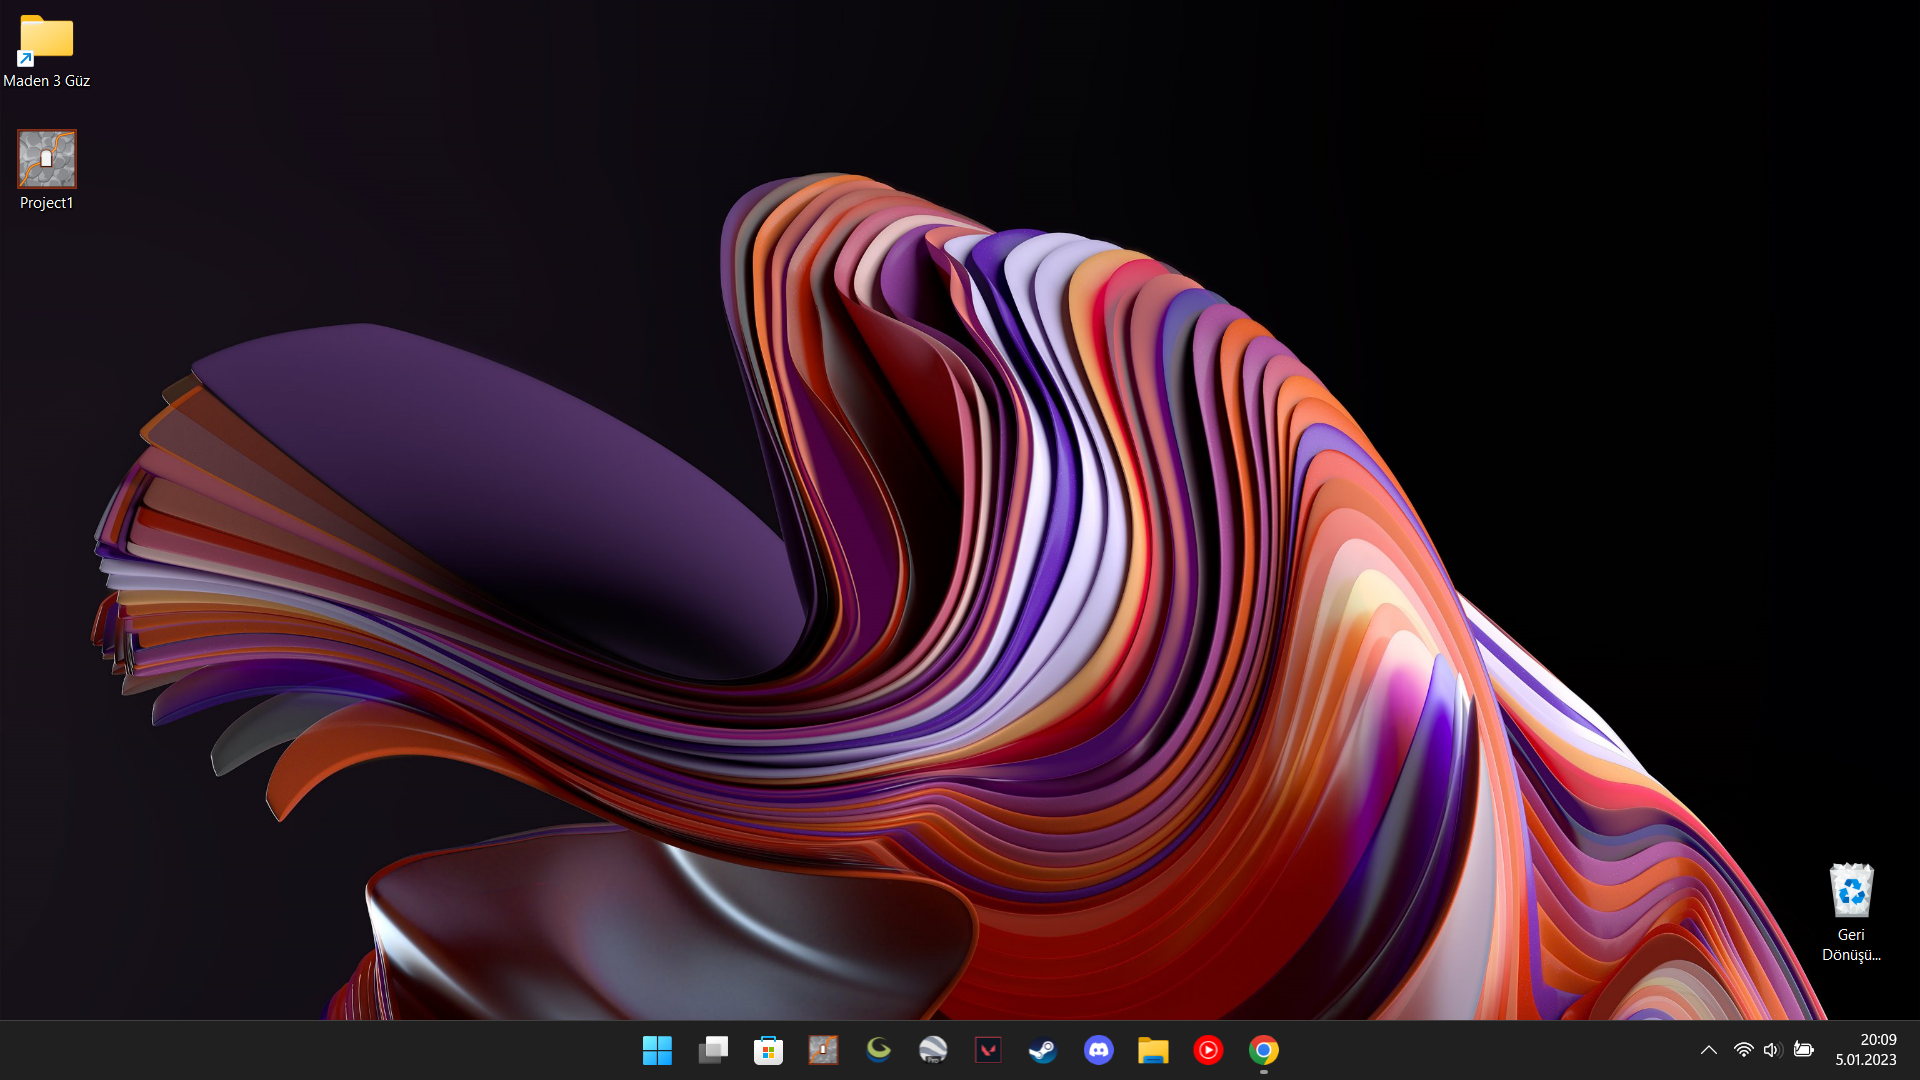Open File Explorer from the taskbar

coord(1153,1050)
